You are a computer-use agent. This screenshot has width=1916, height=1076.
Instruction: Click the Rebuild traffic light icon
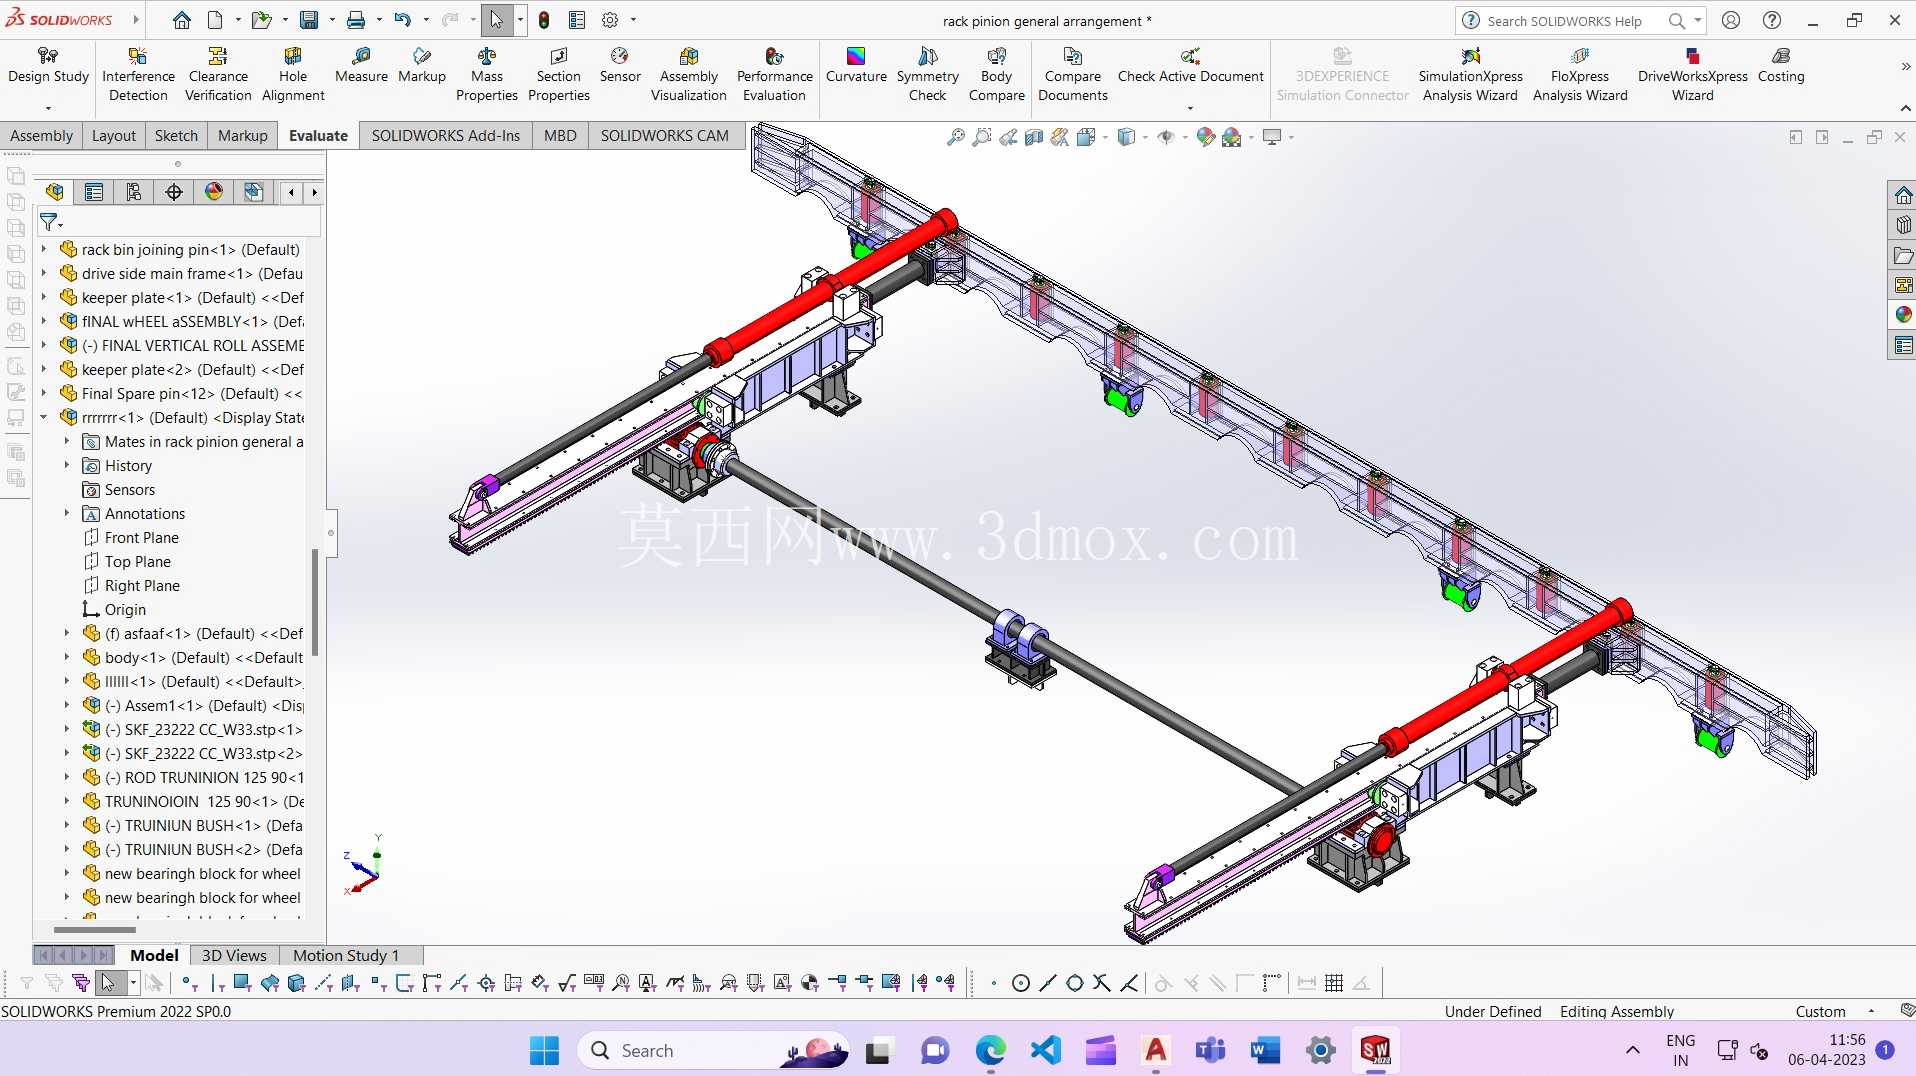coord(544,20)
